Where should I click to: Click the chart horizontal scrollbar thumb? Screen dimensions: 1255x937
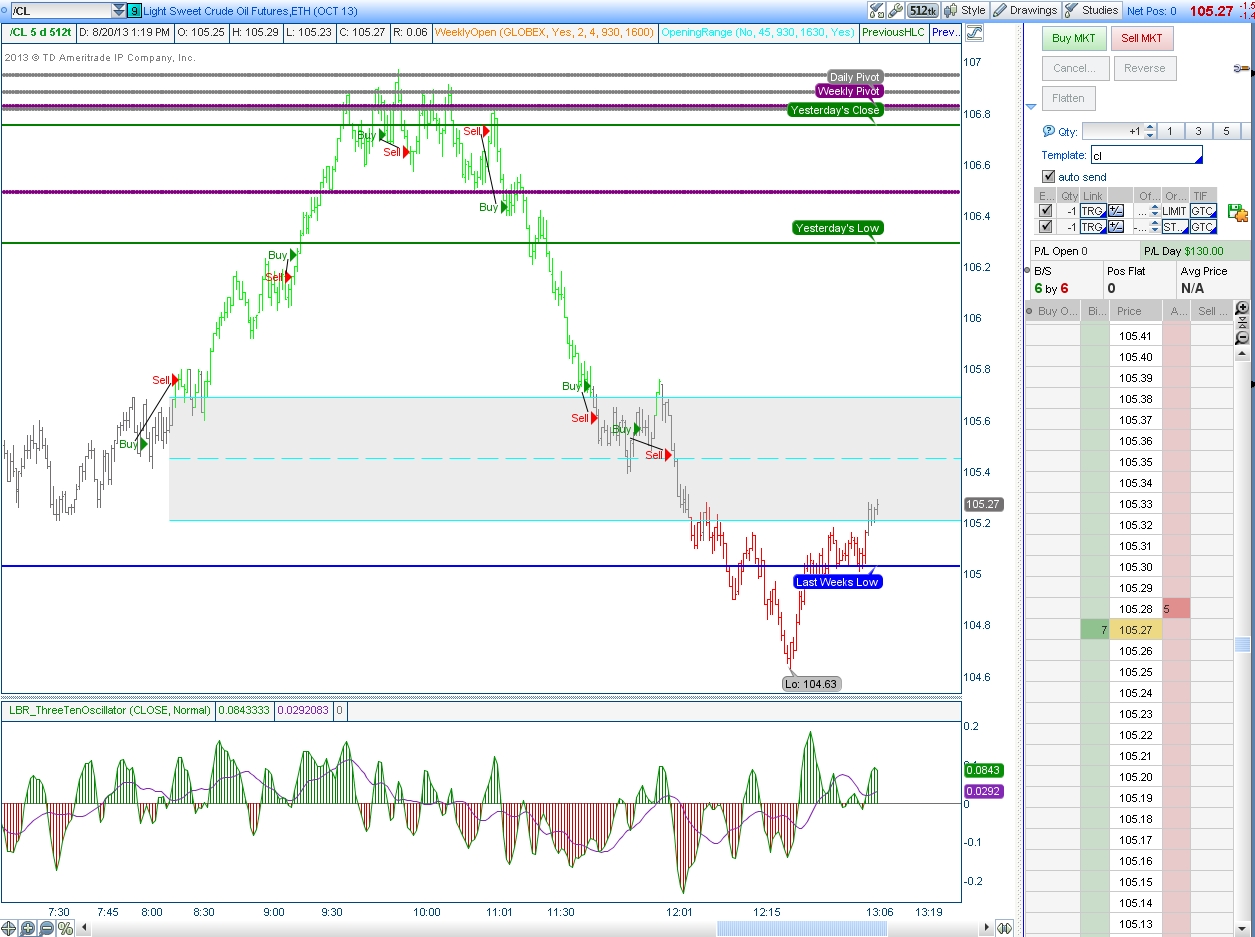[802, 928]
